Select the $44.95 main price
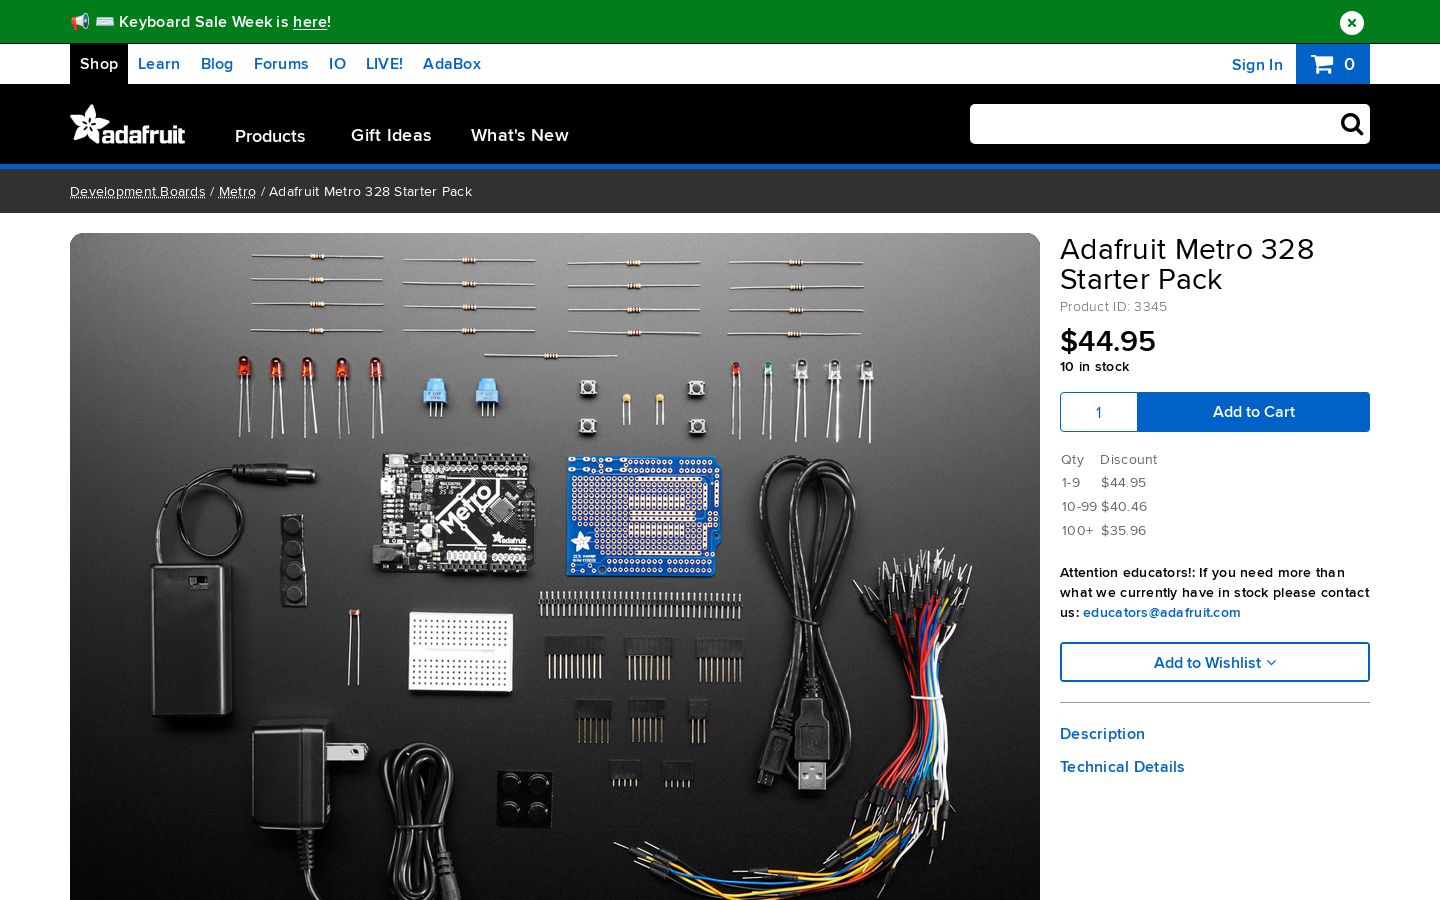1440x900 pixels. (1108, 341)
